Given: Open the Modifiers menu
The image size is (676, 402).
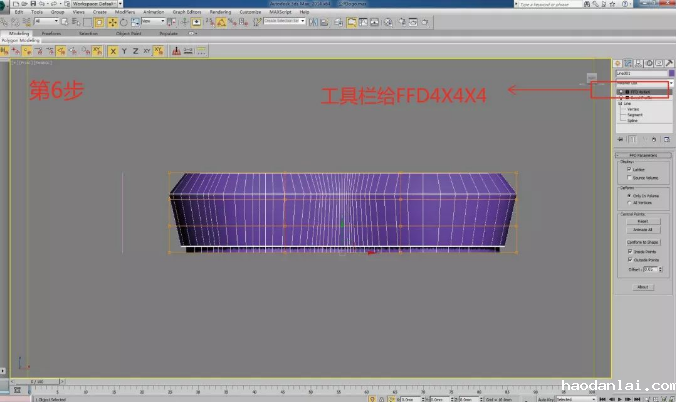Looking at the screenshot, I should pos(125,12).
